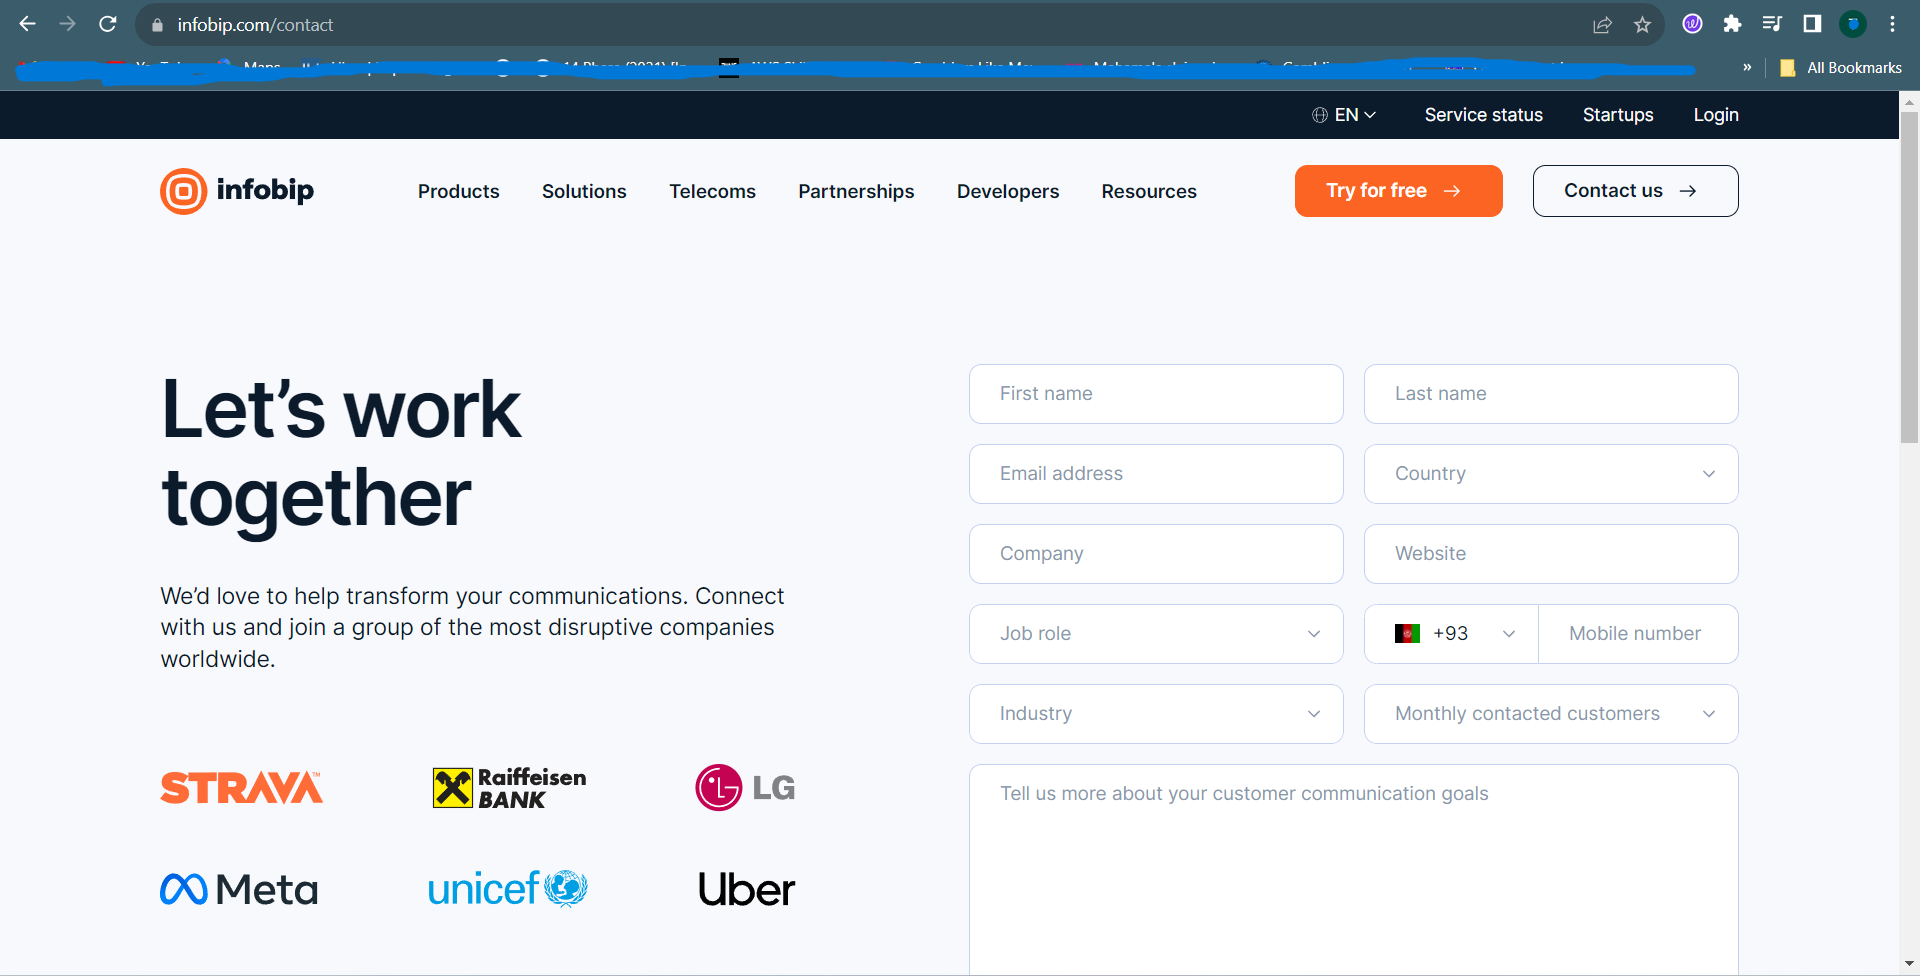The width and height of the screenshot is (1920, 976).
Task: Click the scrollbar up arrow
Action: coord(1909,101)
